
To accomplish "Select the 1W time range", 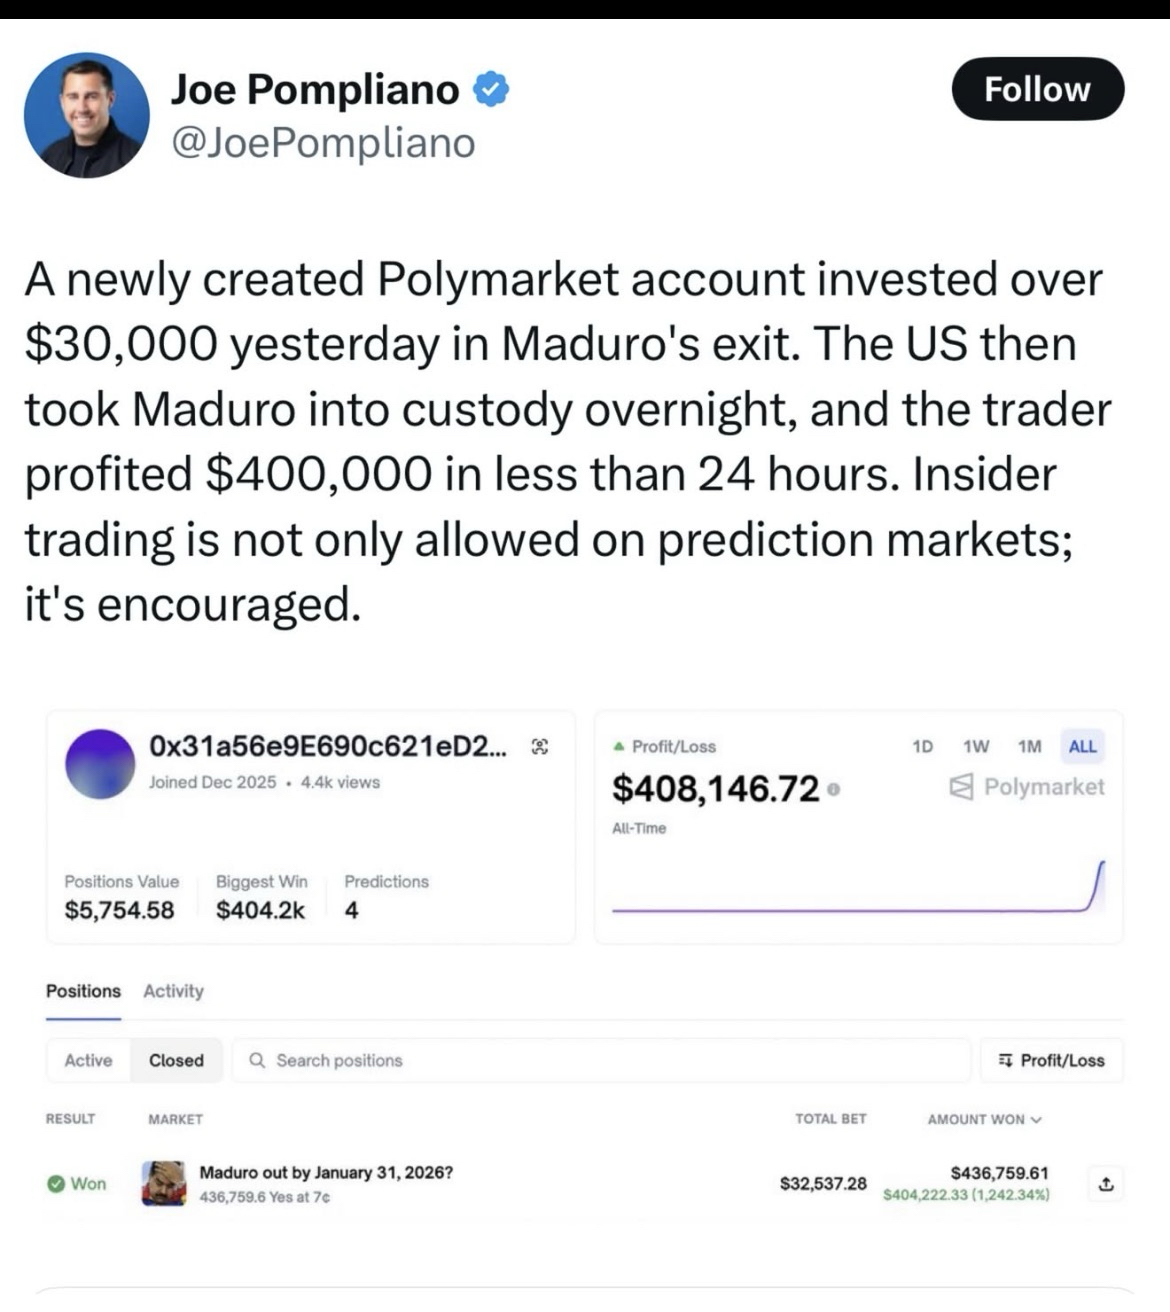I will click(976, 746).
